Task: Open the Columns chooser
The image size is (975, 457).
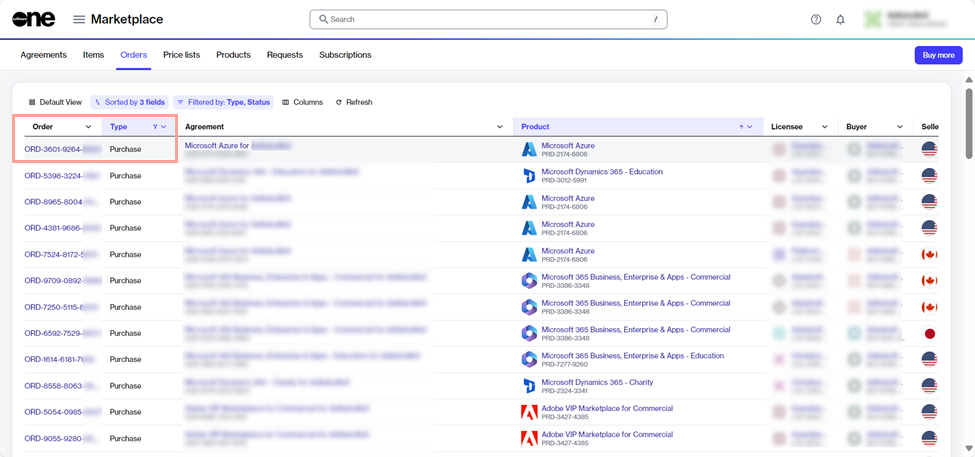Action: (x=286, y=102)
